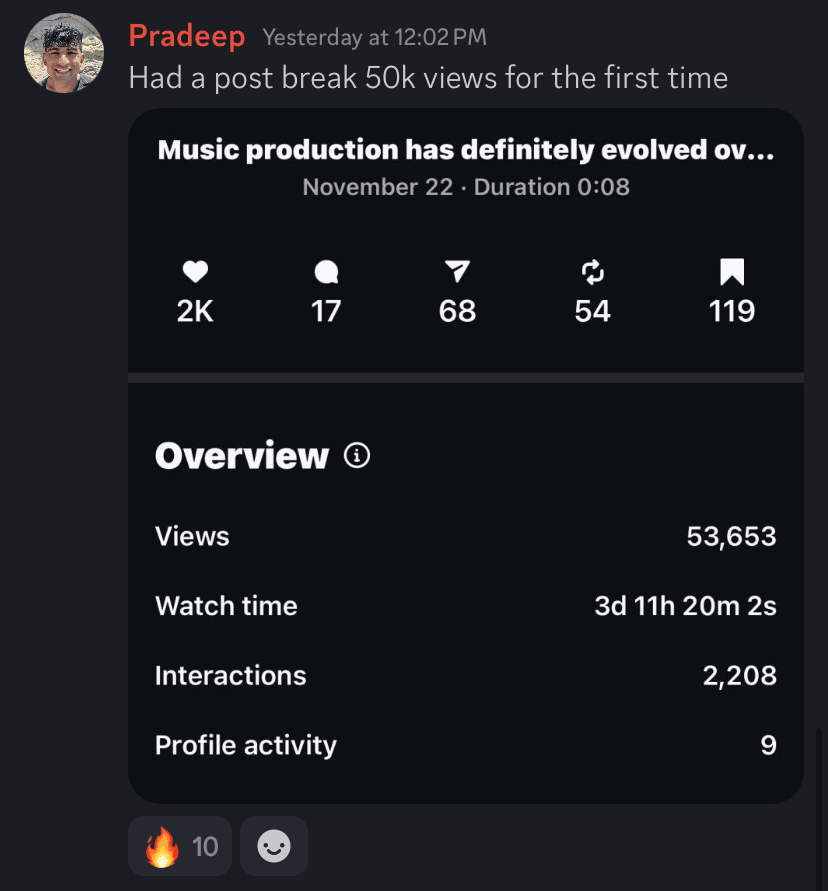Click the message timestamp Yesterday at 12:02 PM
Viewport: 828px width, 891px height.
point(374,38)
